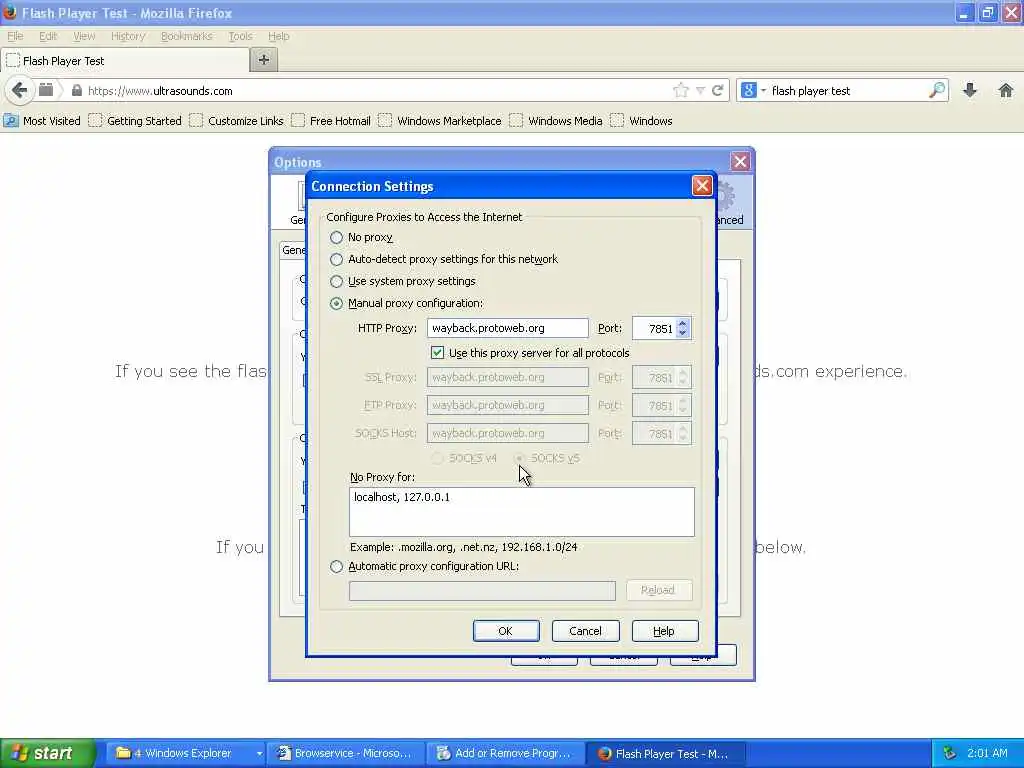Click the HTTP Proxy host field
The height and width of the screenshot is (768, 1024).
[x=507, y=328]
